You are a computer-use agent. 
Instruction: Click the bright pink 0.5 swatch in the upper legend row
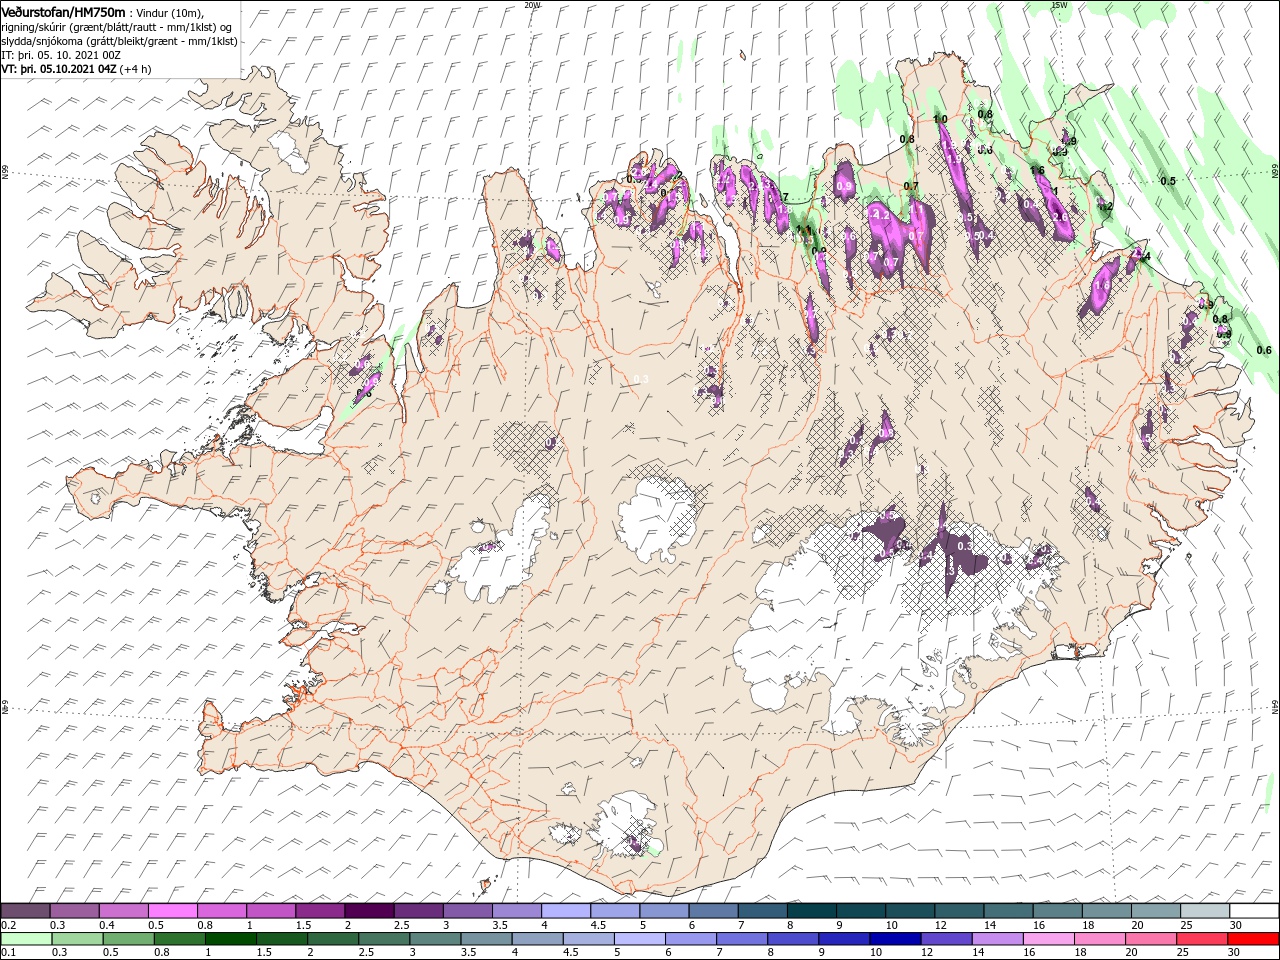pyautogui.click(x=173, y=911)
